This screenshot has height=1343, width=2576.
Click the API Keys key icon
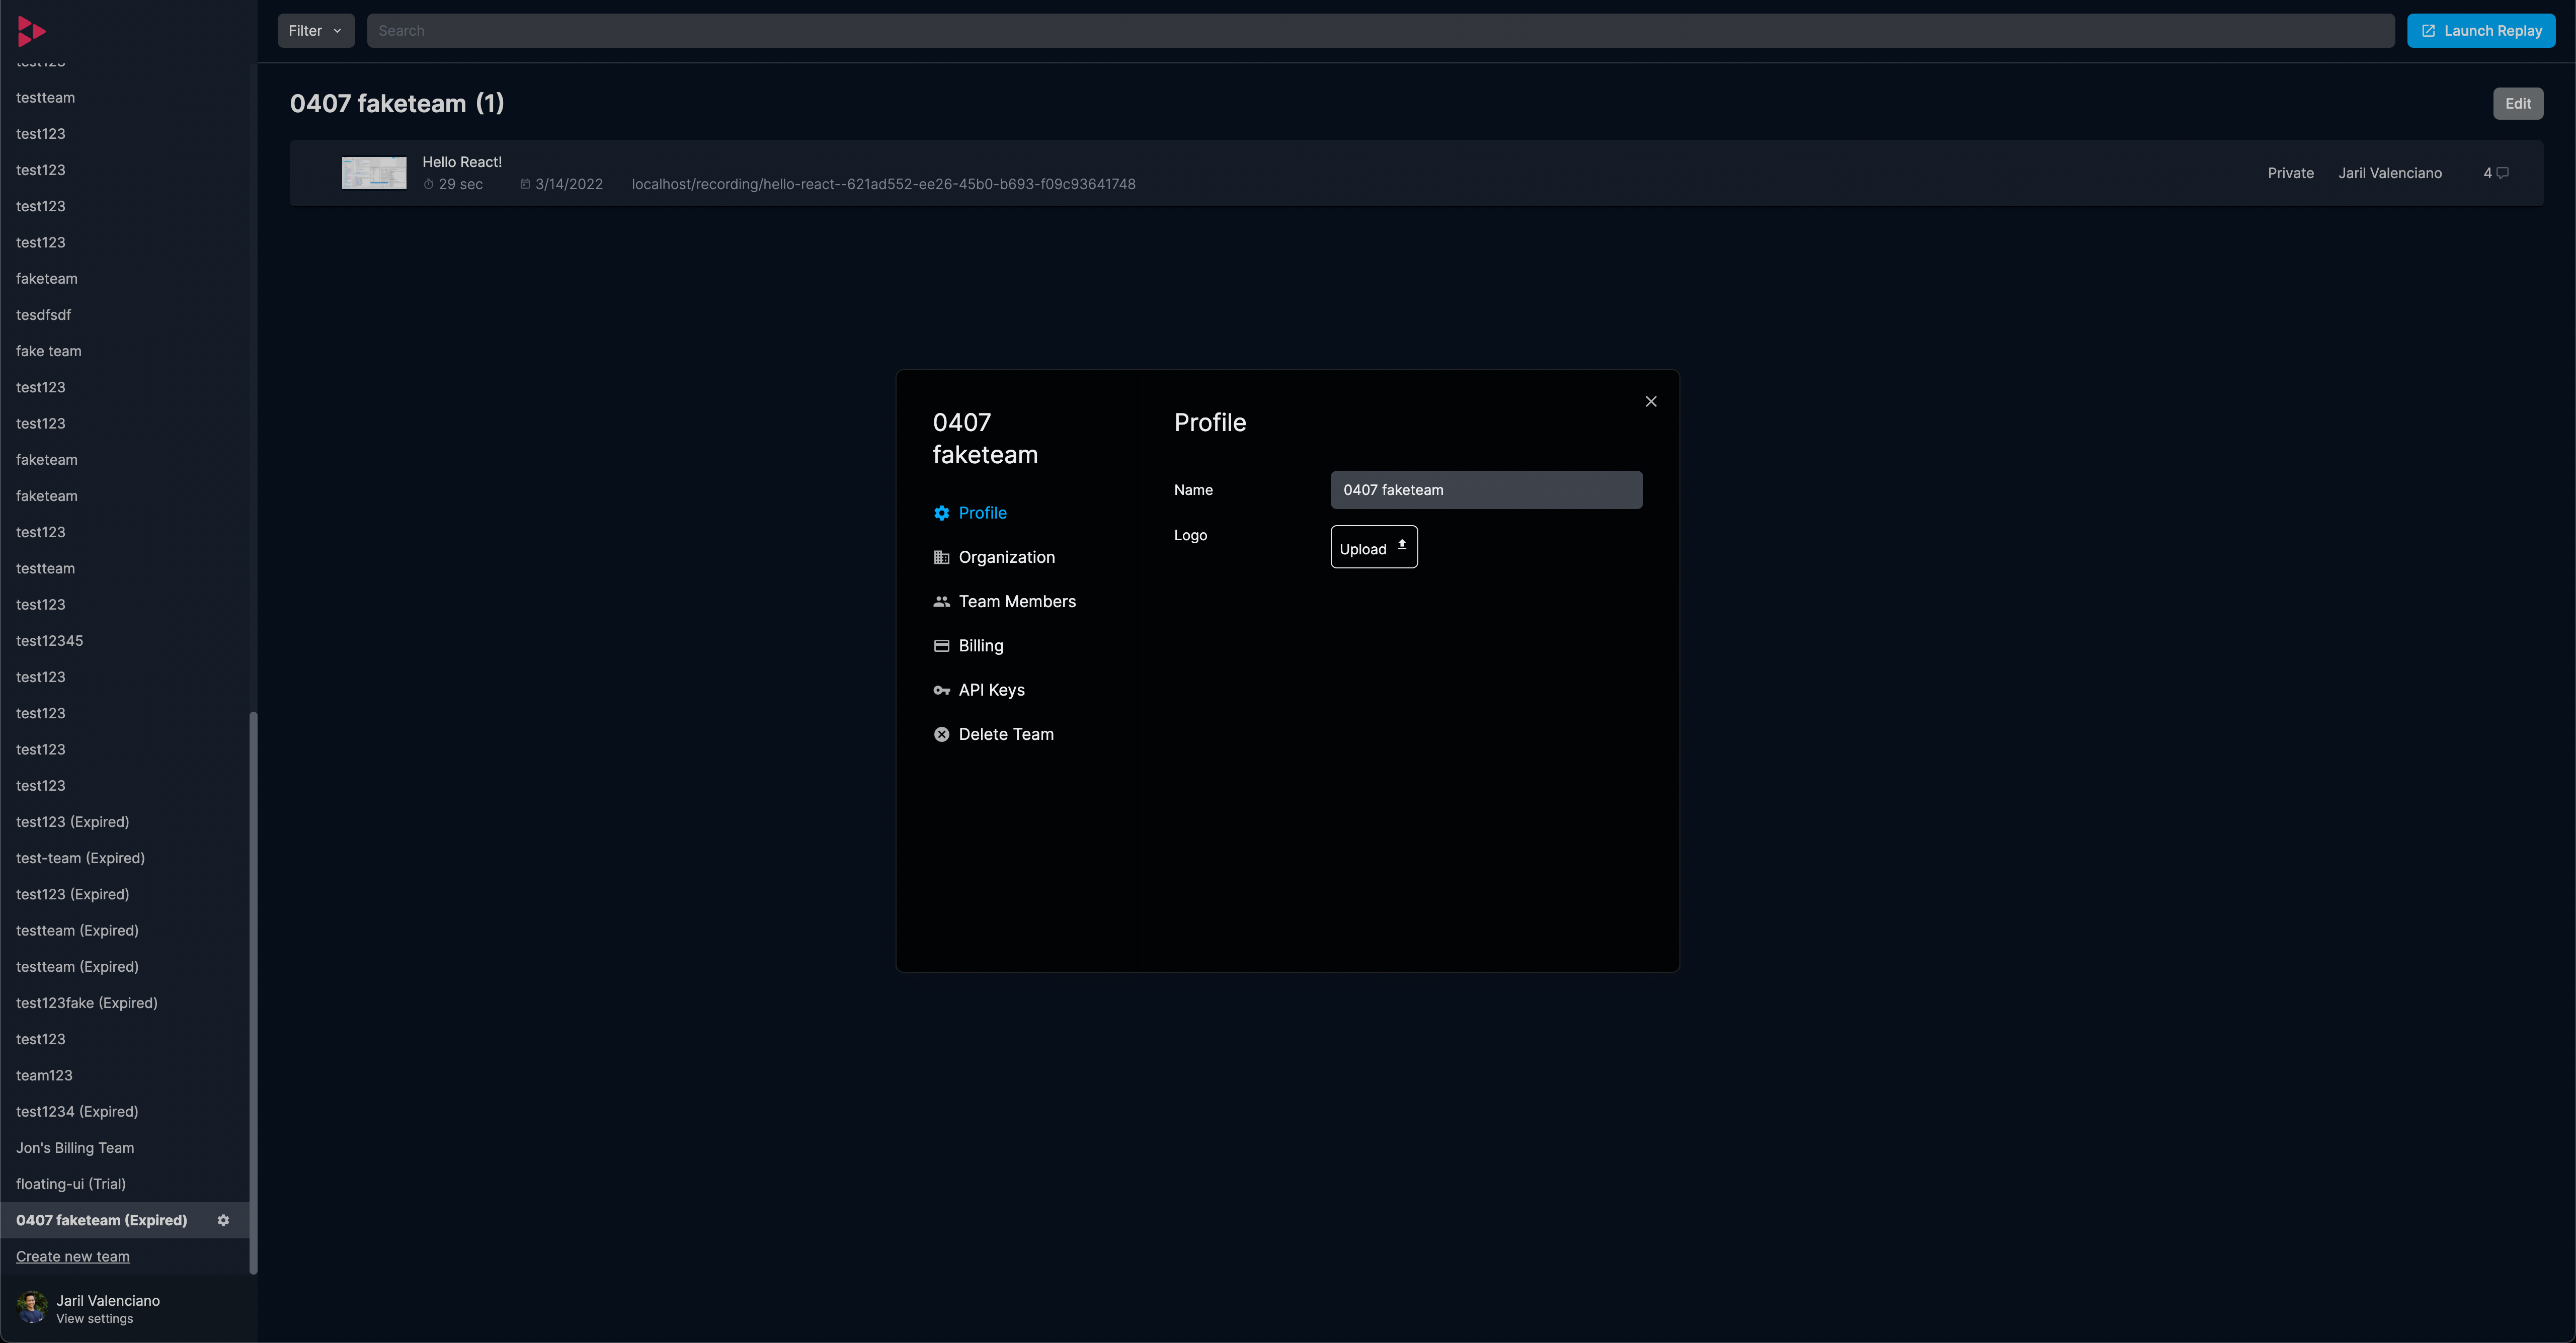point(941,690)
